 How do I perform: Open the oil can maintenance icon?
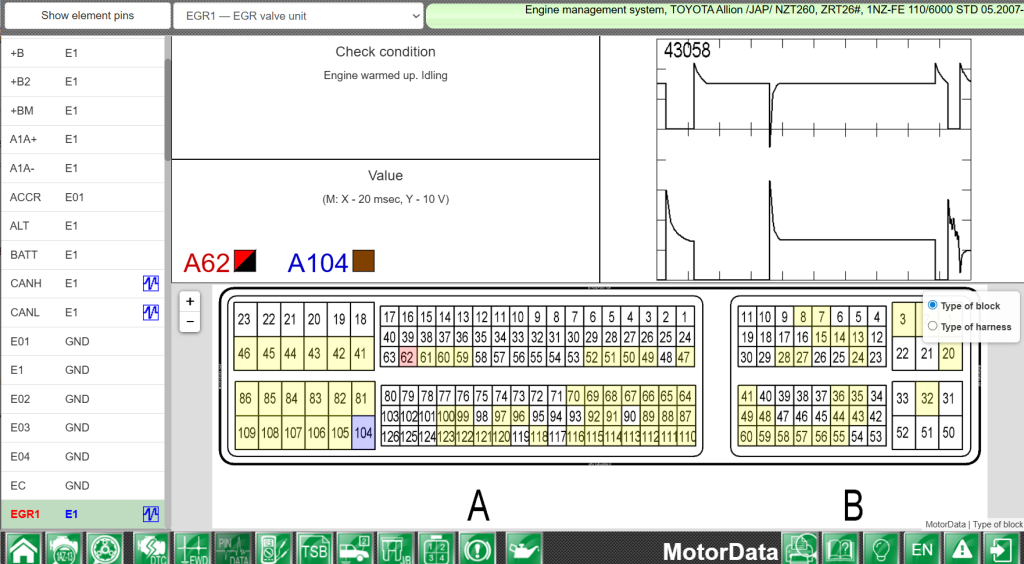click(x=522, y=548)
